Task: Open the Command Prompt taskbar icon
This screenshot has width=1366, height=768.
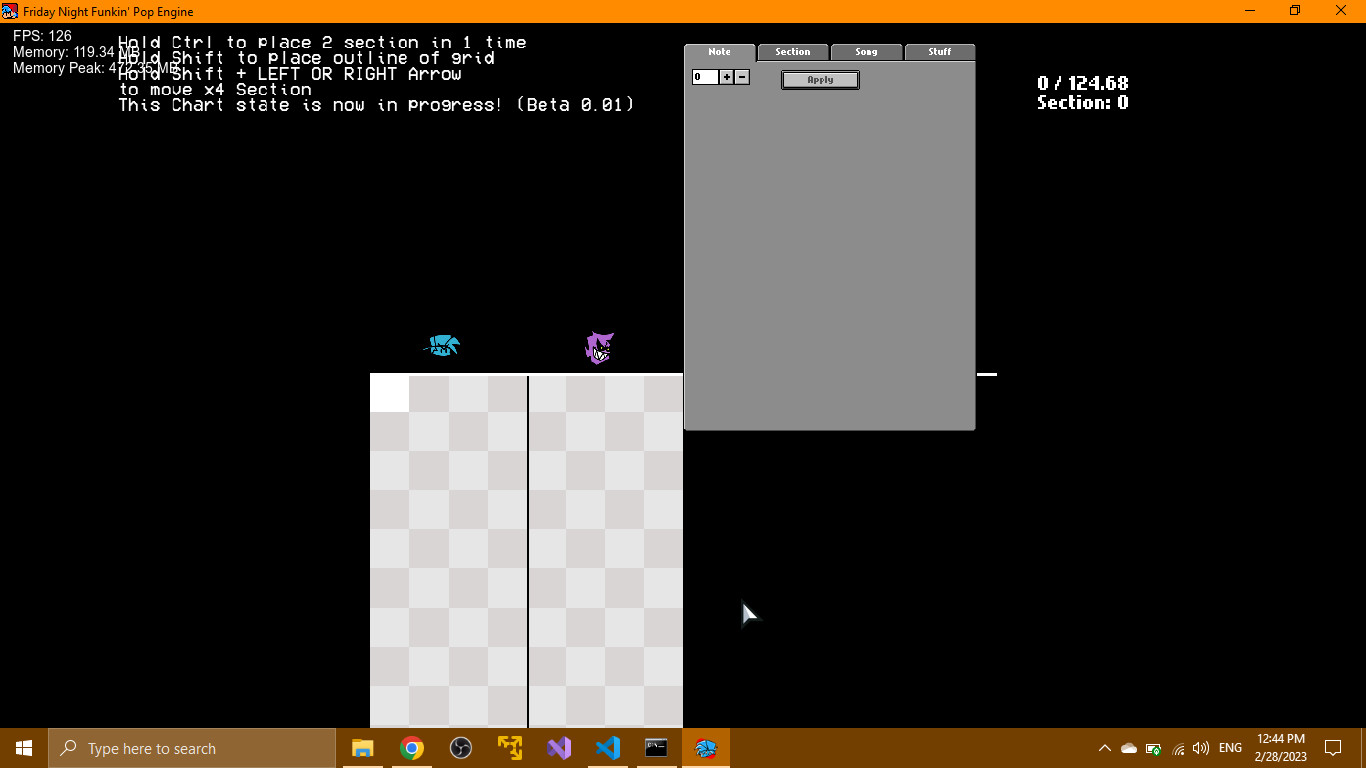Action: click(656, 748)
